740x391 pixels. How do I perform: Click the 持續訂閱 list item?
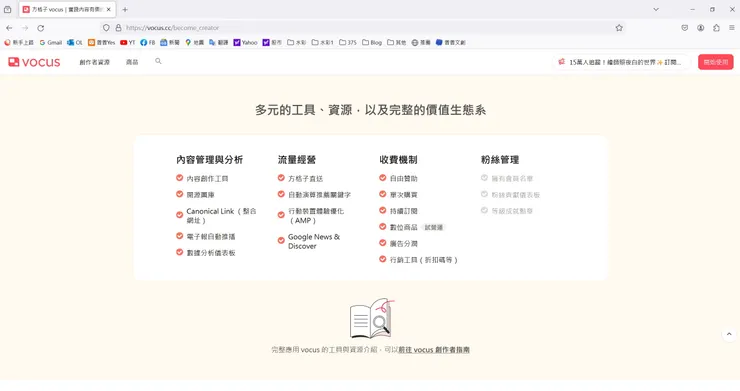coord(404,211)
